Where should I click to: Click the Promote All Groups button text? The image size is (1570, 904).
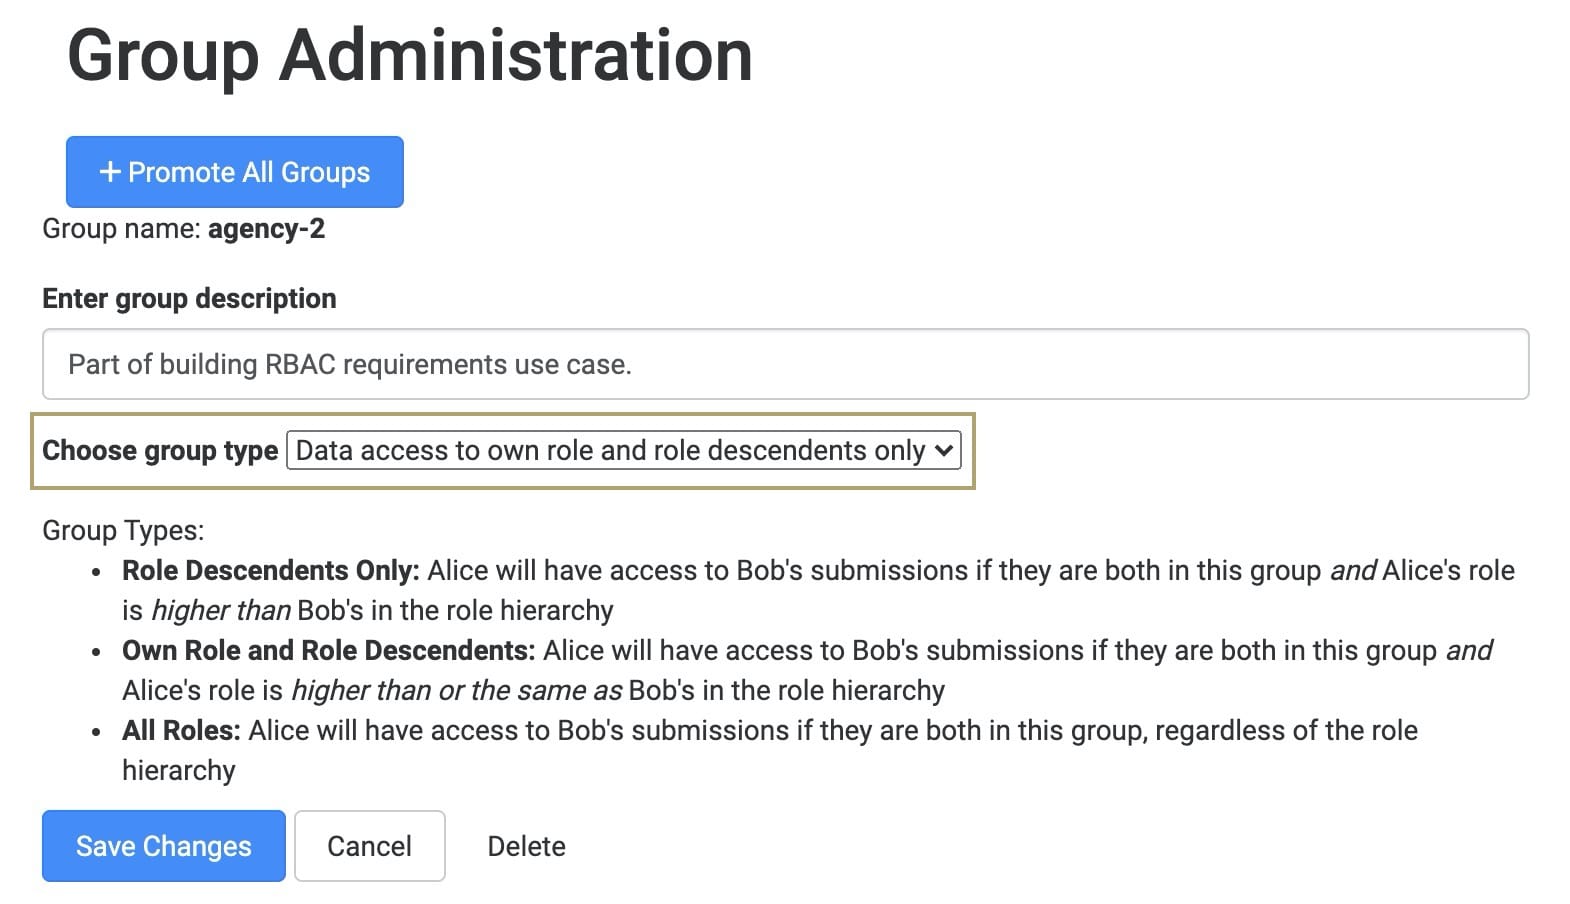coord(249,172)
